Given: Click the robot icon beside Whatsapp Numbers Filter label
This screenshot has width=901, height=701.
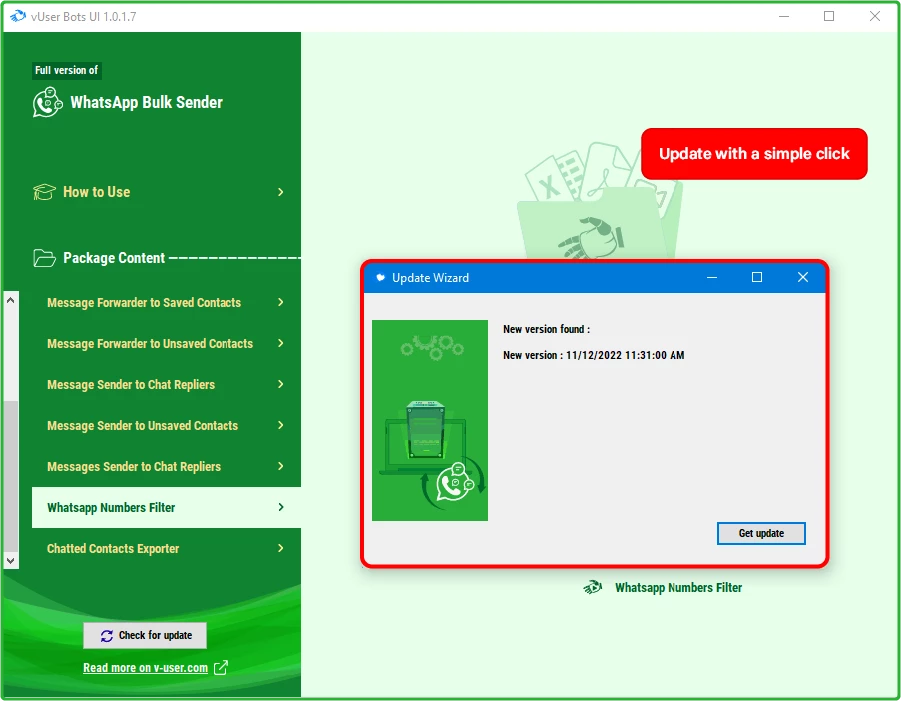Looking at the screenshot, I should pyautogui.click(x=593, y=587).
